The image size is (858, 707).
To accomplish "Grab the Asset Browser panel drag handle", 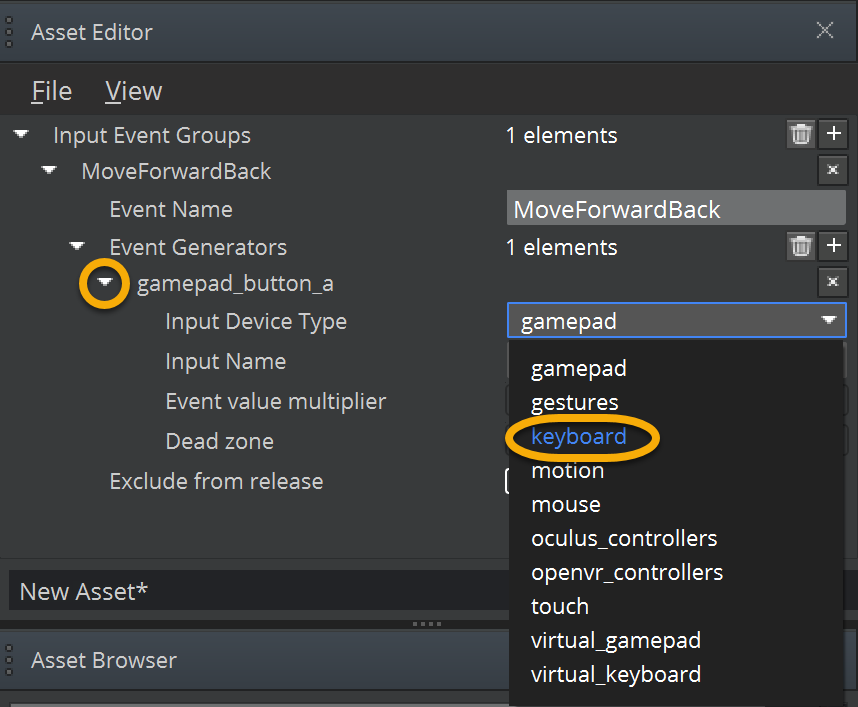I will click(x=9, y=660).
